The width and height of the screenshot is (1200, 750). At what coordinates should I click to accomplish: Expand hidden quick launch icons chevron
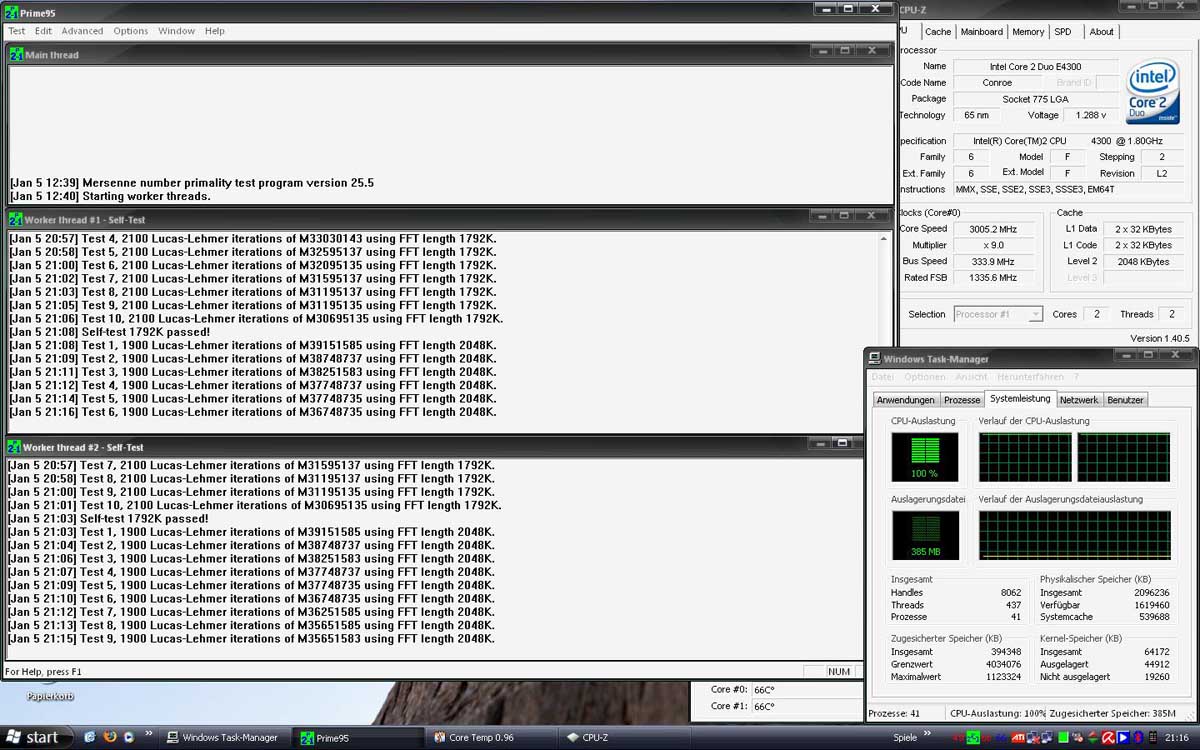pos(150,735)
